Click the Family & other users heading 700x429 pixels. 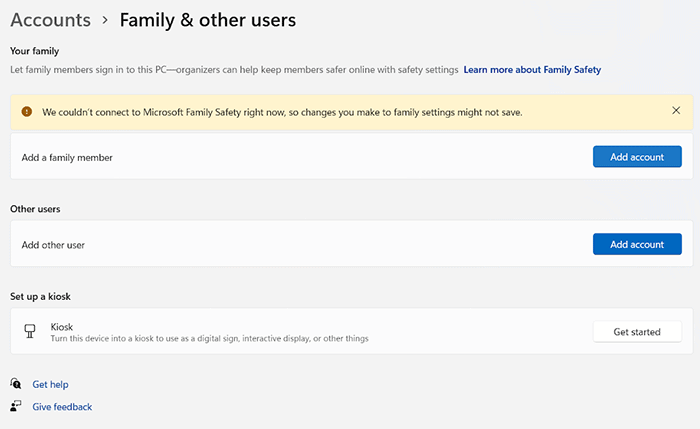[x=208, y=21]
